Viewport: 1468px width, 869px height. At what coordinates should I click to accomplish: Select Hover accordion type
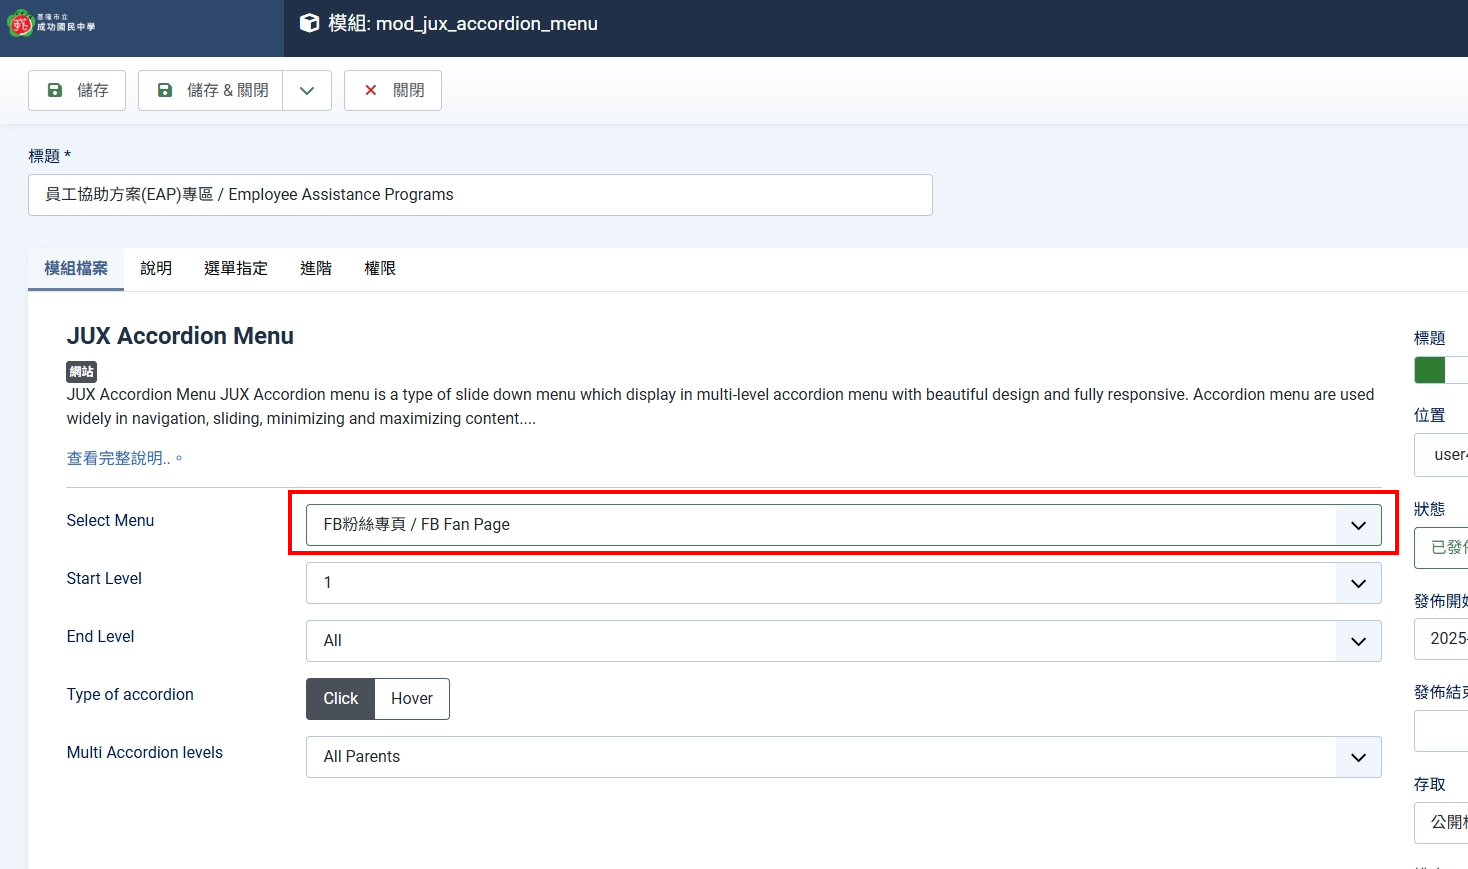pos(412,699)
